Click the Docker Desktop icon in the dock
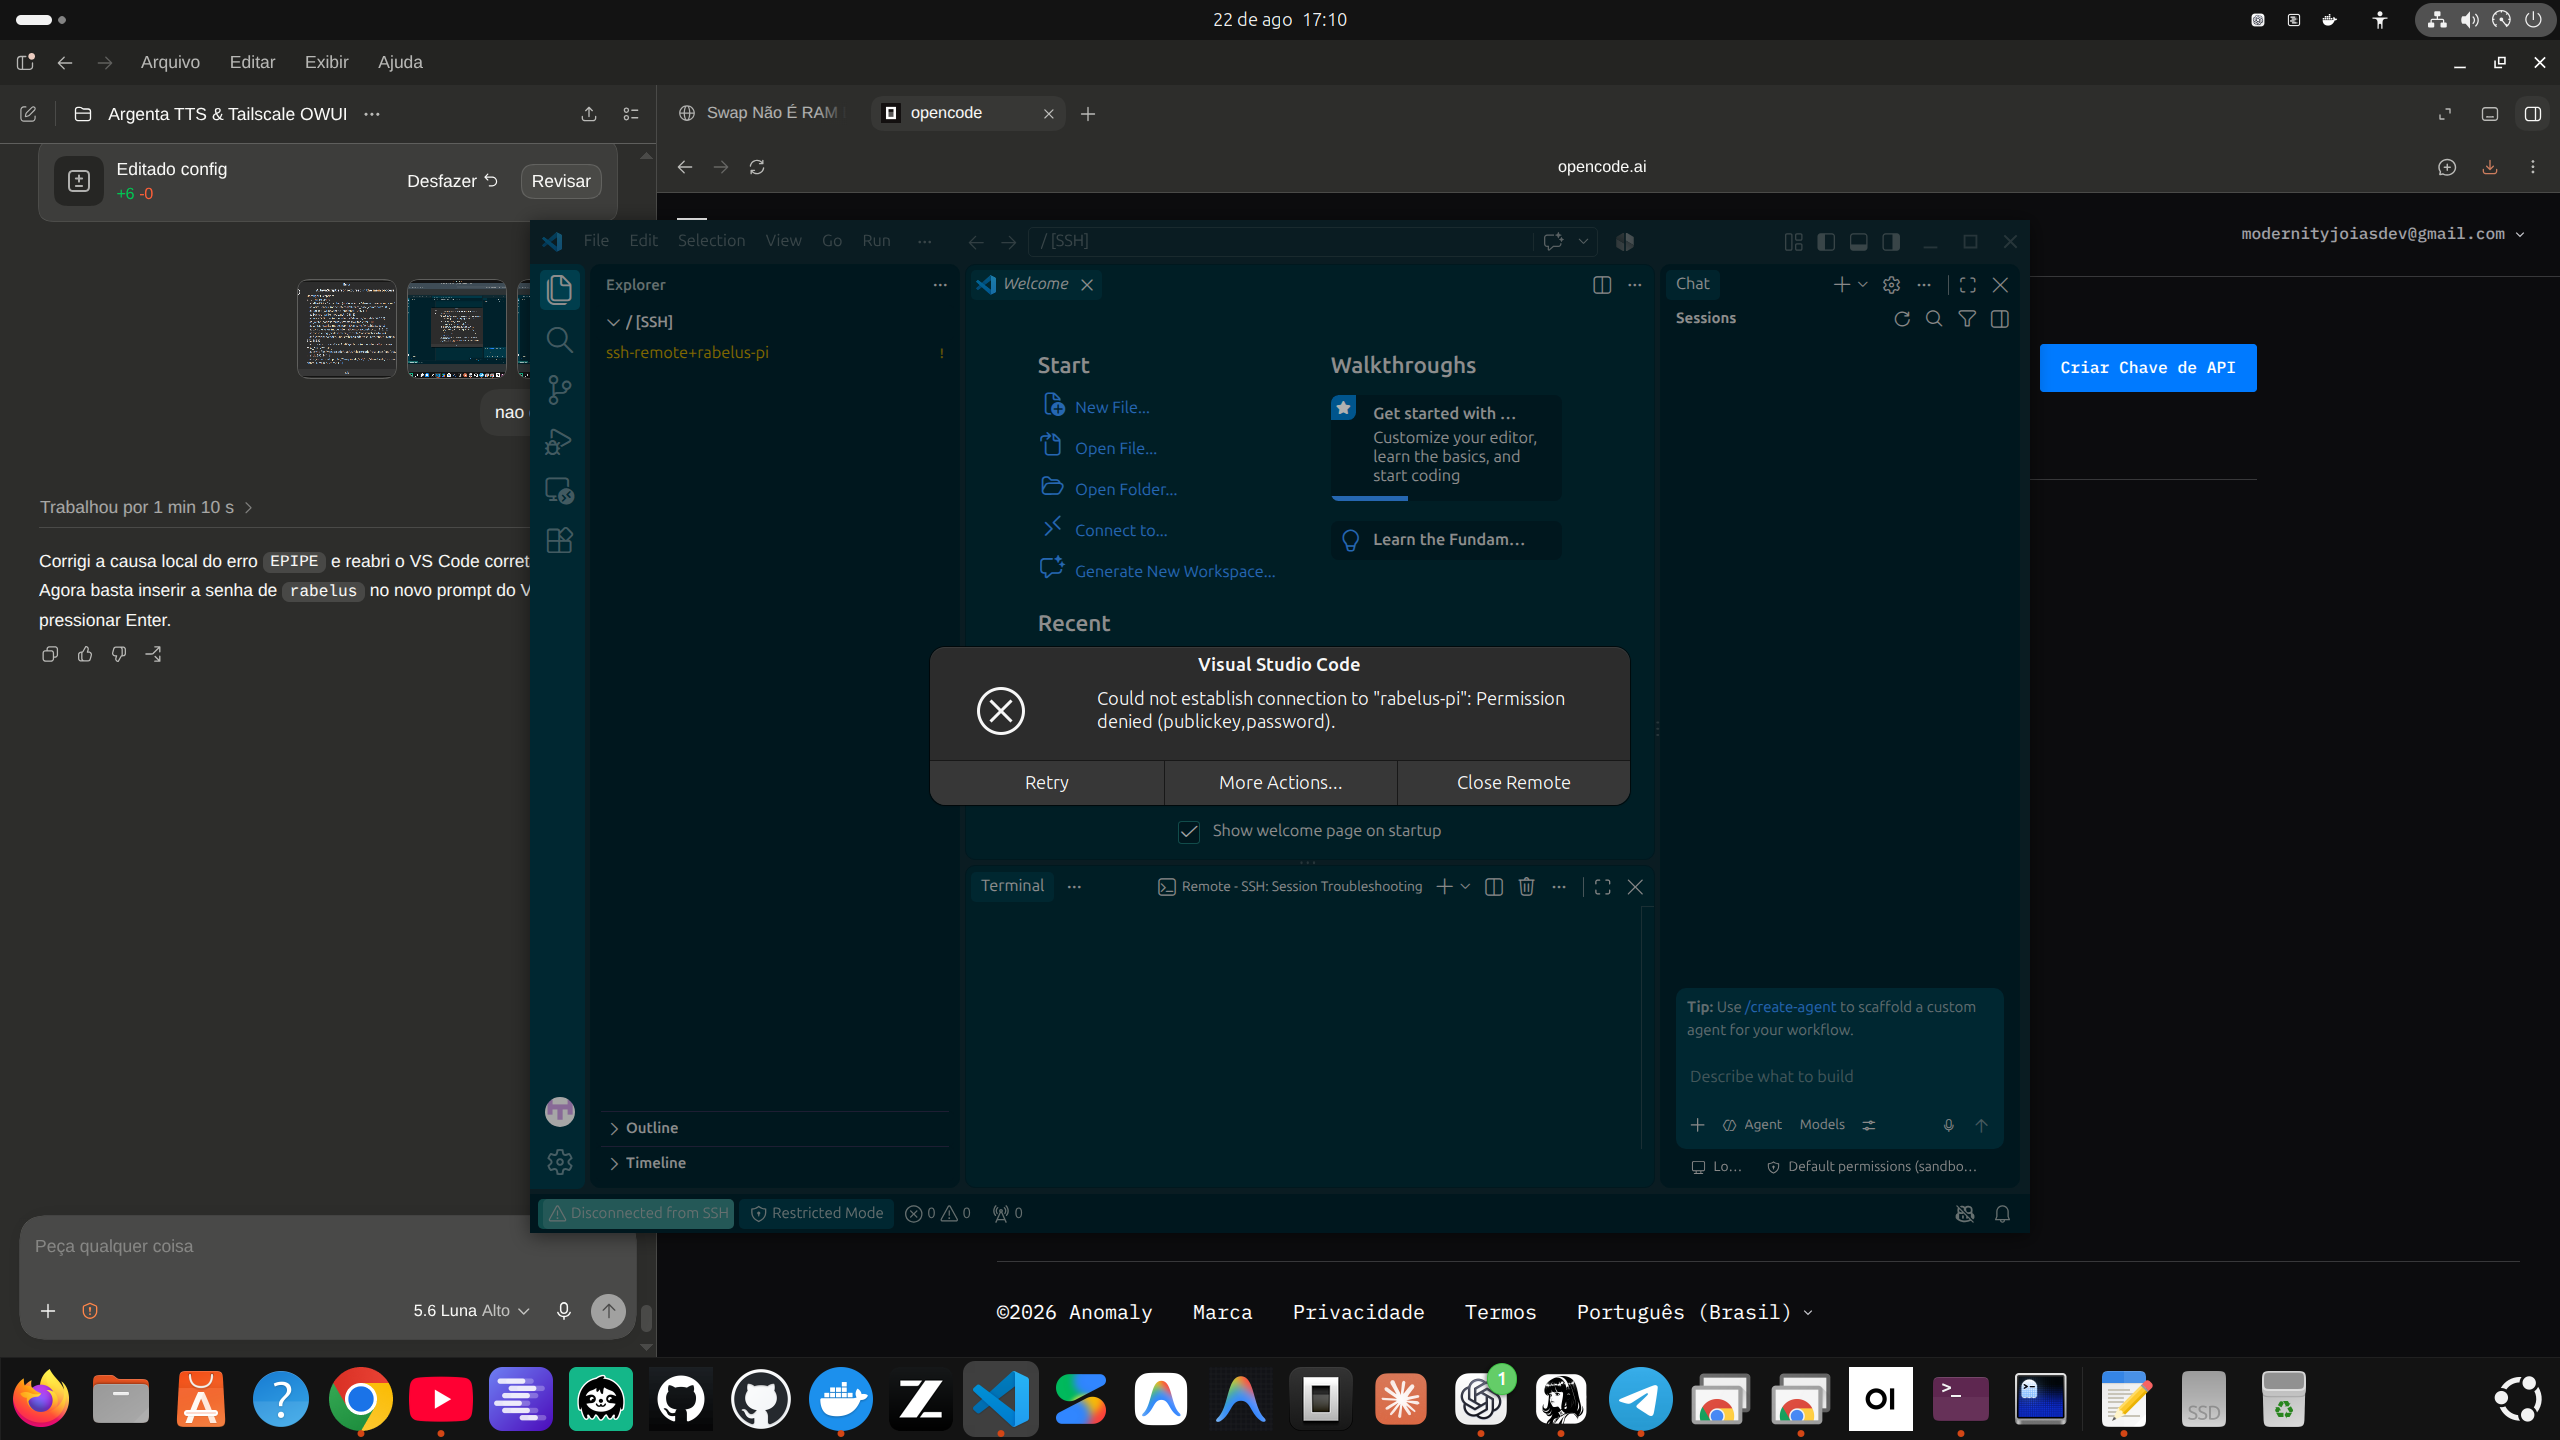Viewport: 2560px width, 1440px height. pyautogui.click(x=841, y=1399)
